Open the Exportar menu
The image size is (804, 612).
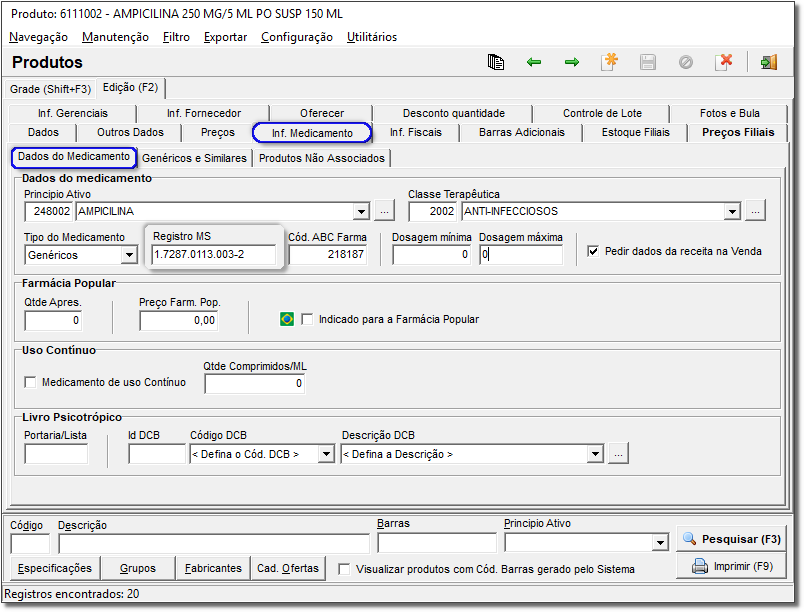226,37
